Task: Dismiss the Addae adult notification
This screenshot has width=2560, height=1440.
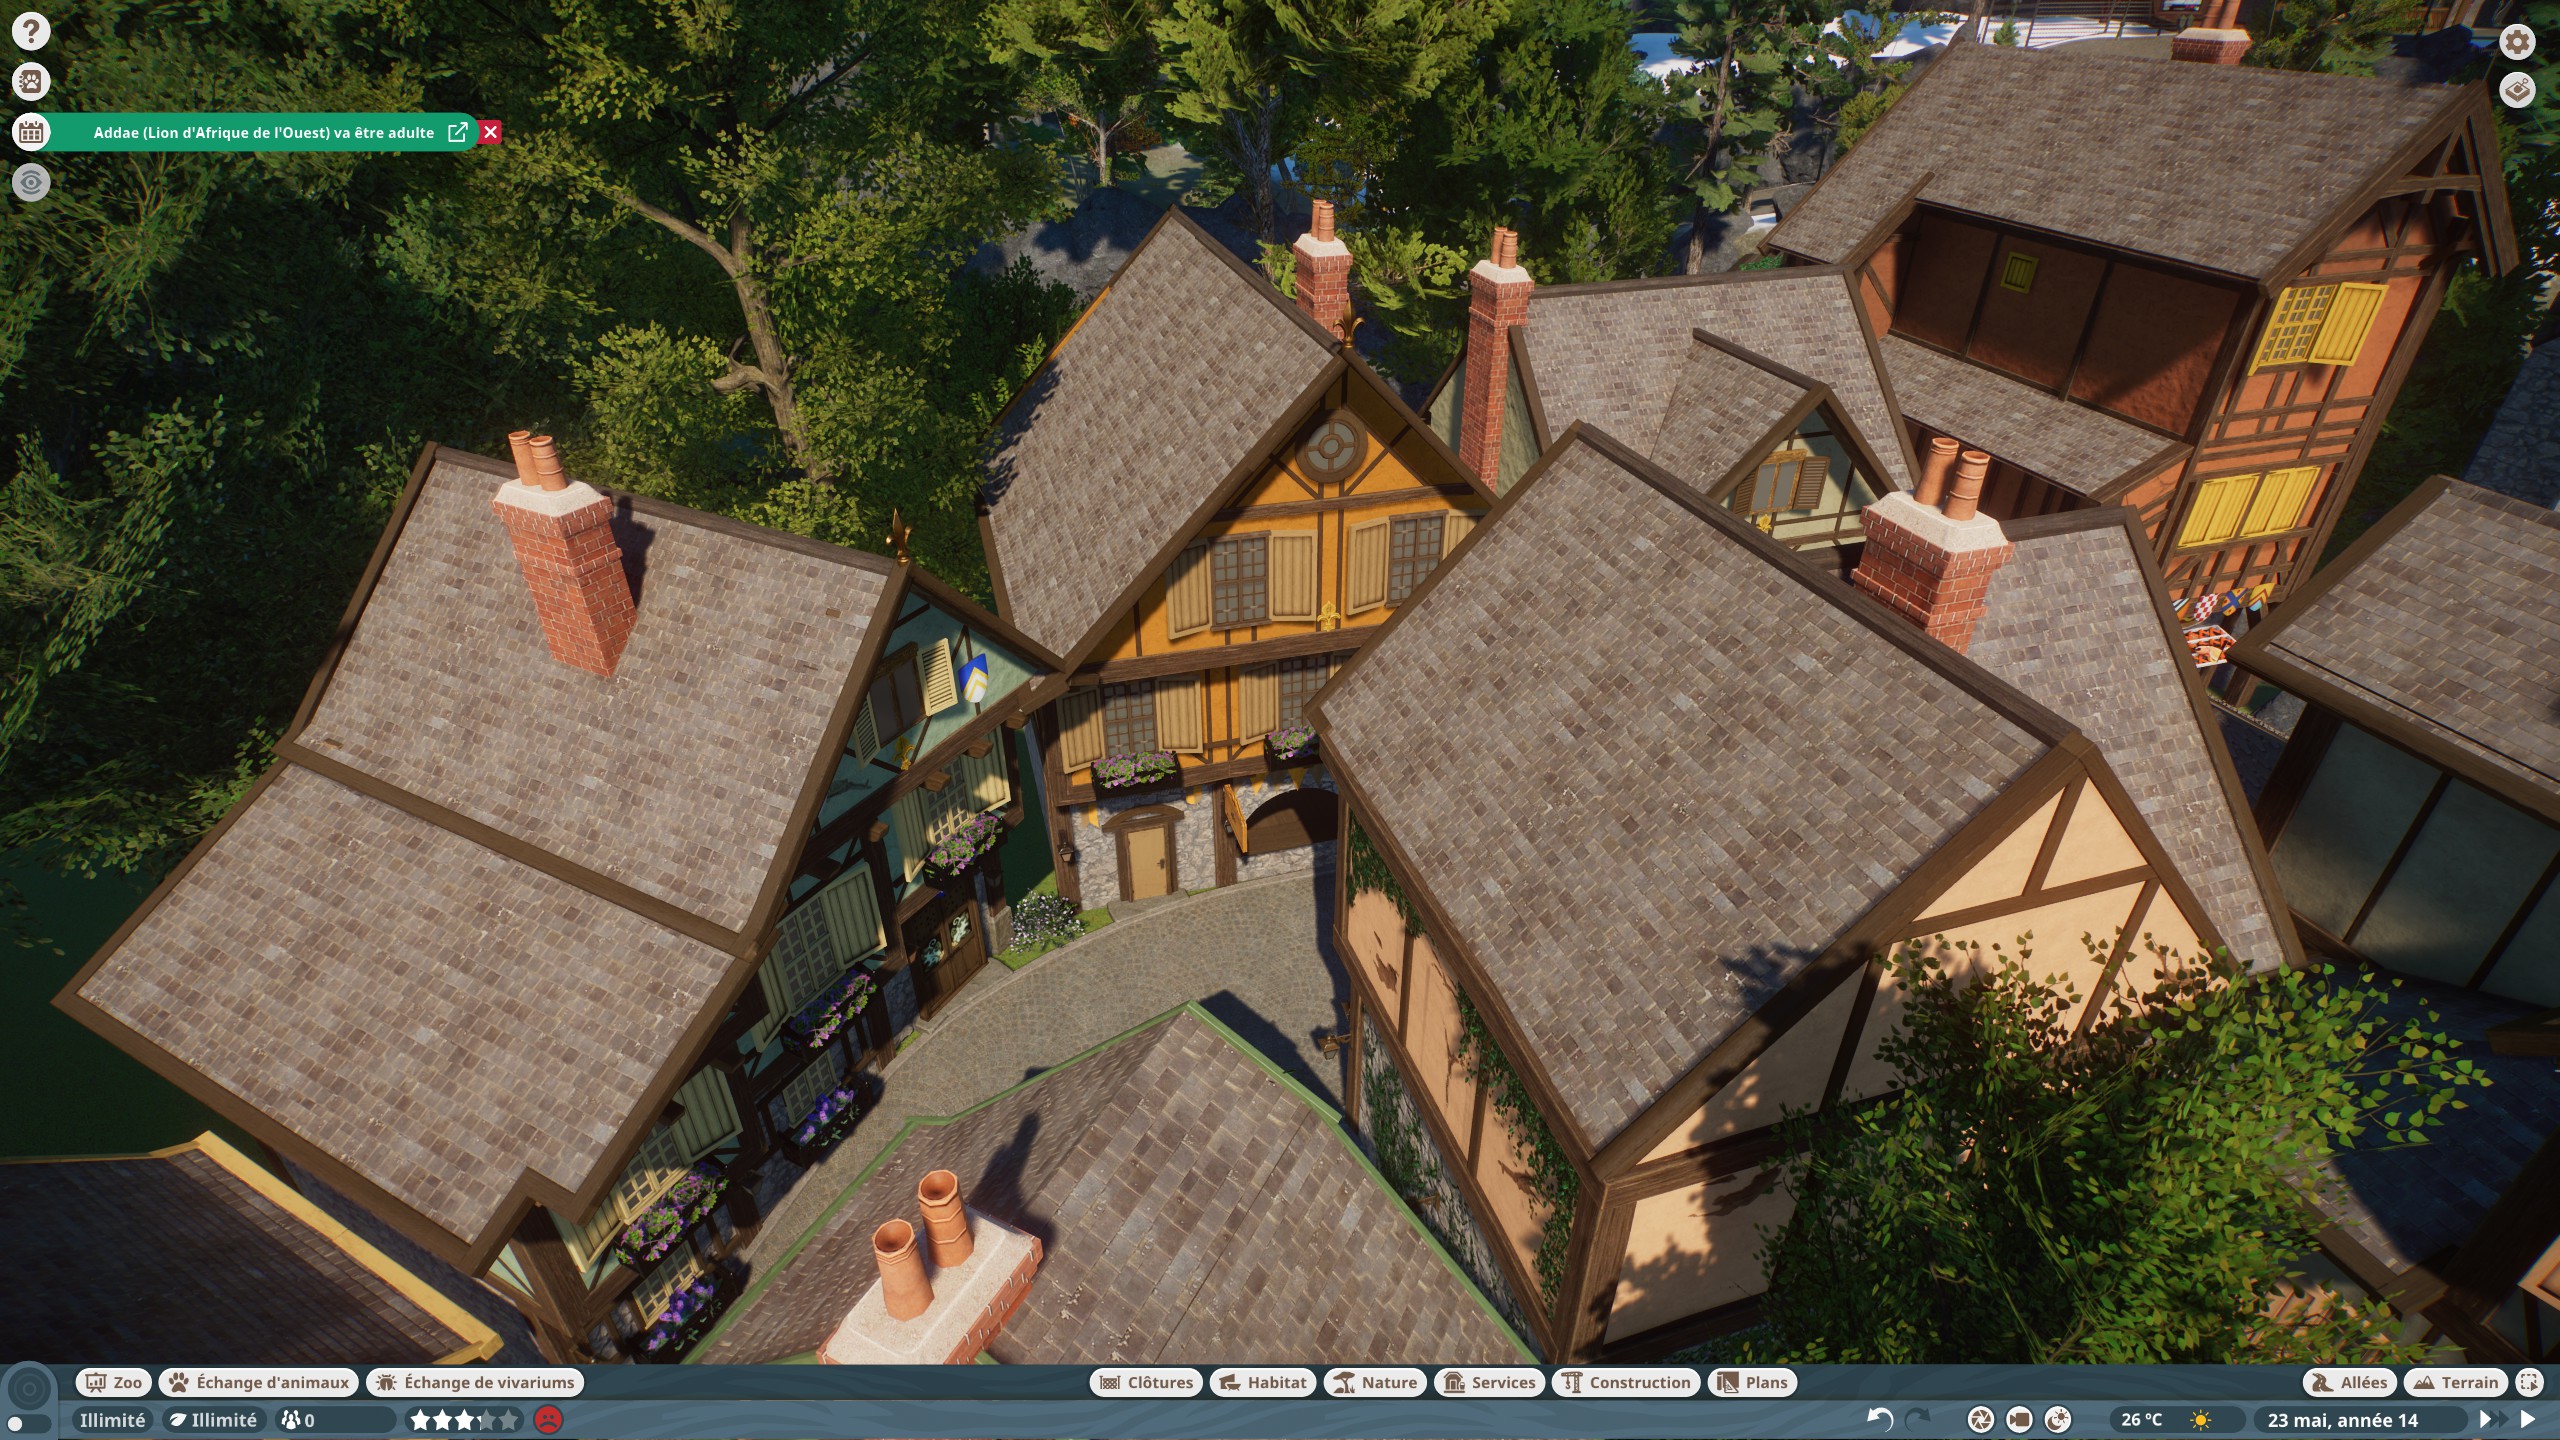Action: (490, 132)
